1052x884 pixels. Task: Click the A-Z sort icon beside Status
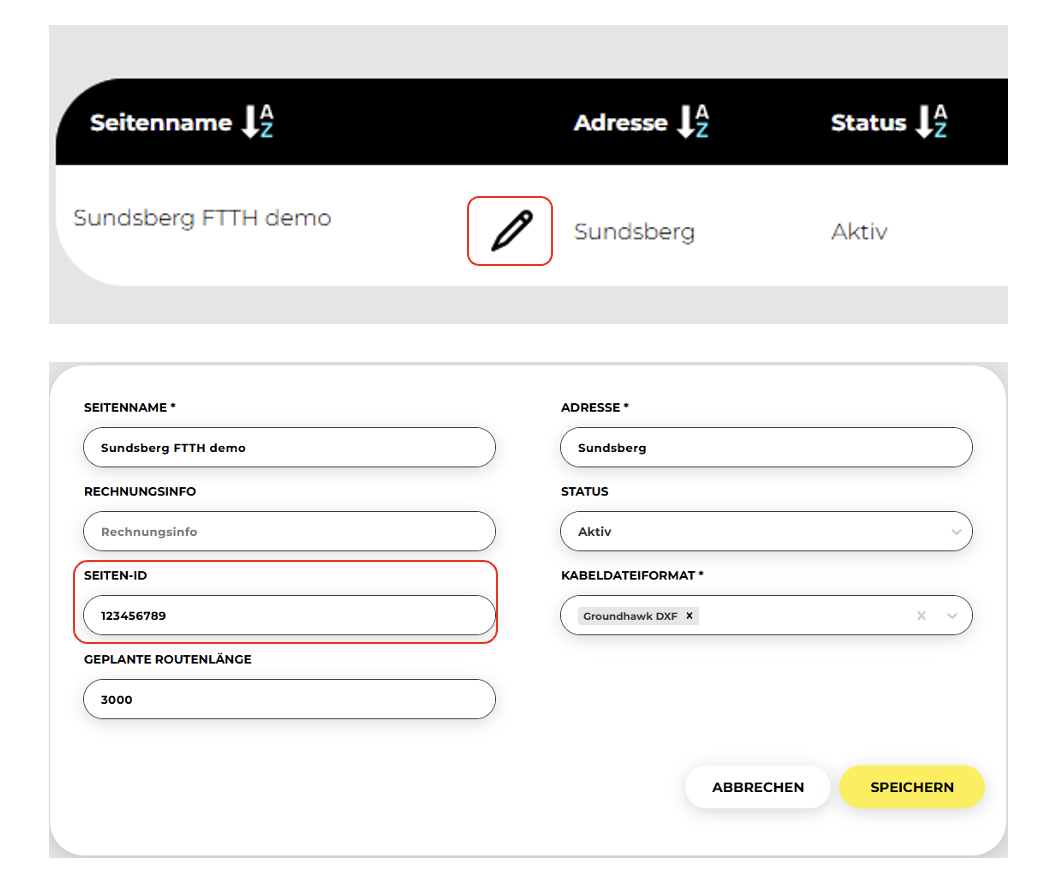click(931, 123)
